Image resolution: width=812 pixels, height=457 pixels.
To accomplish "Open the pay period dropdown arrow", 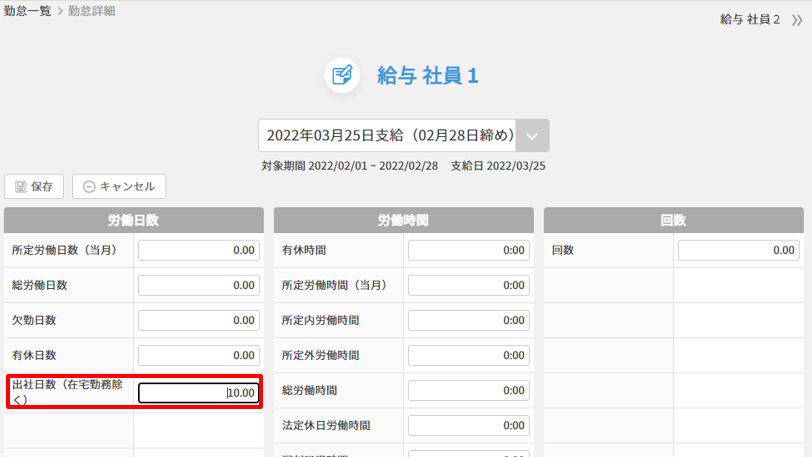I will (533, 135).
